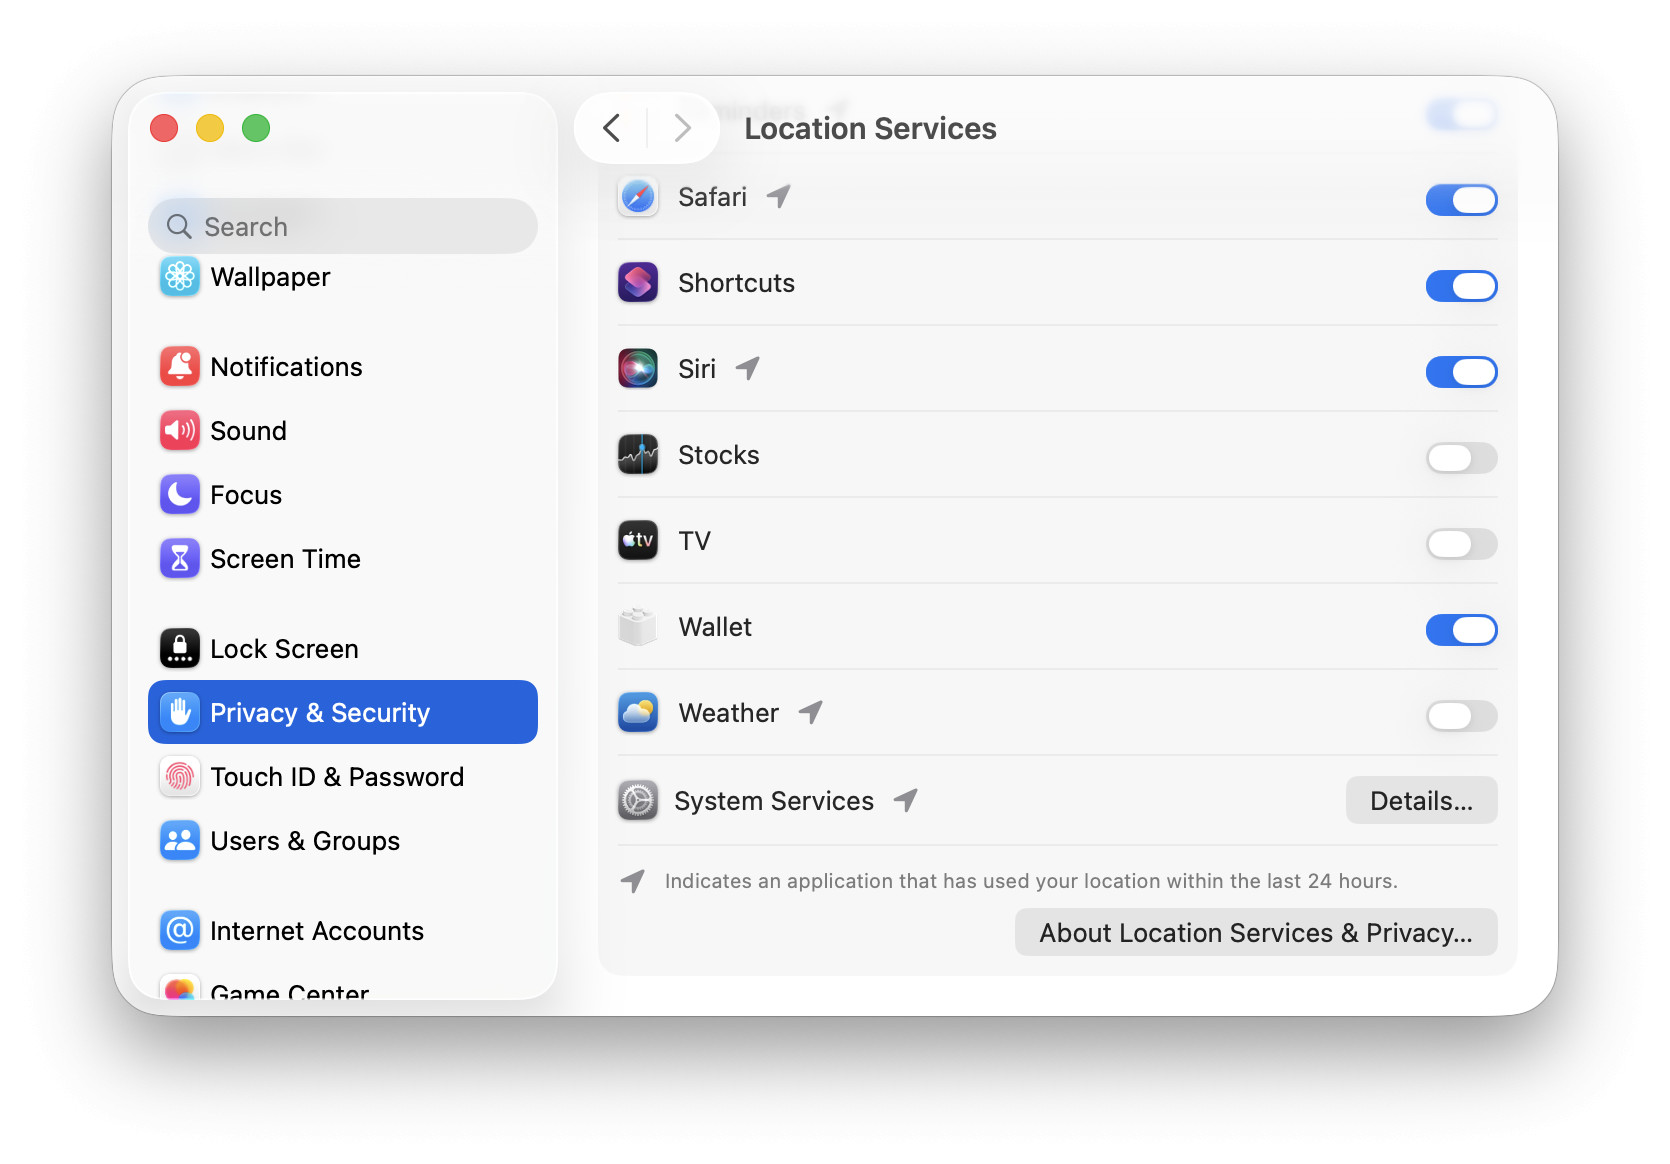Disable the Shortcuts location toggle
This screenshot has height=1164, width=1670.
click(x=1461, y=286)
